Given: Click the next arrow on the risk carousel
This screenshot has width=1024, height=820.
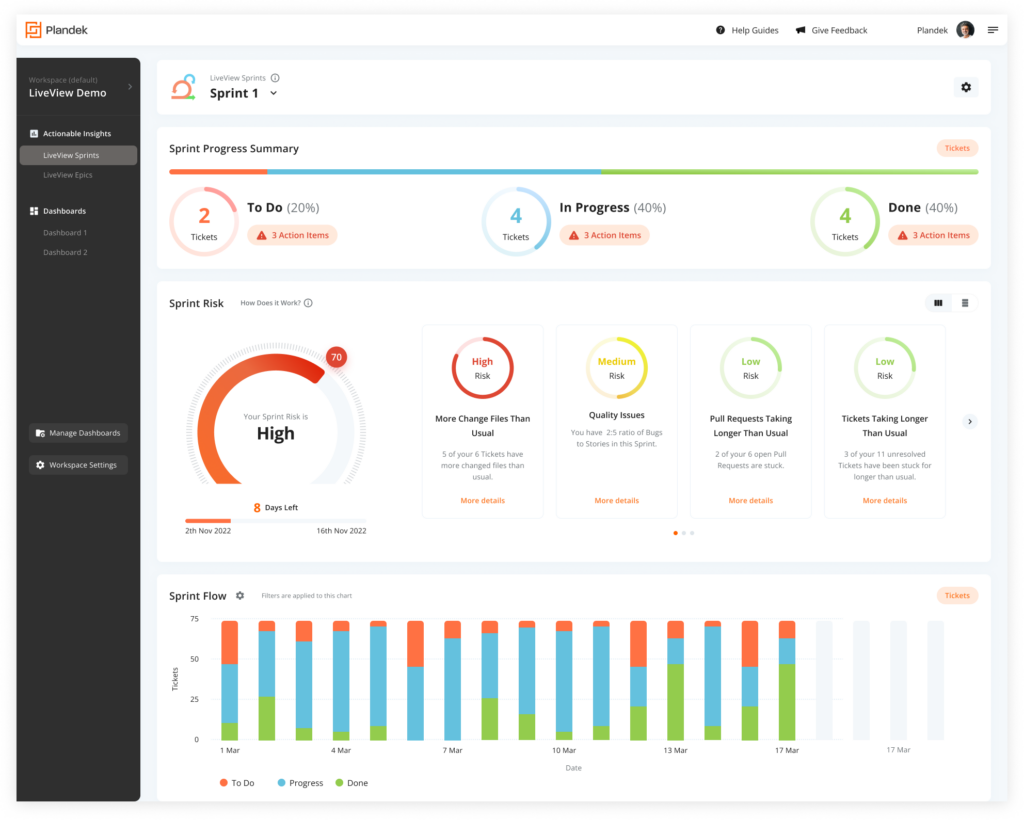Looking at the screenshot, I should tap(969, 421).
